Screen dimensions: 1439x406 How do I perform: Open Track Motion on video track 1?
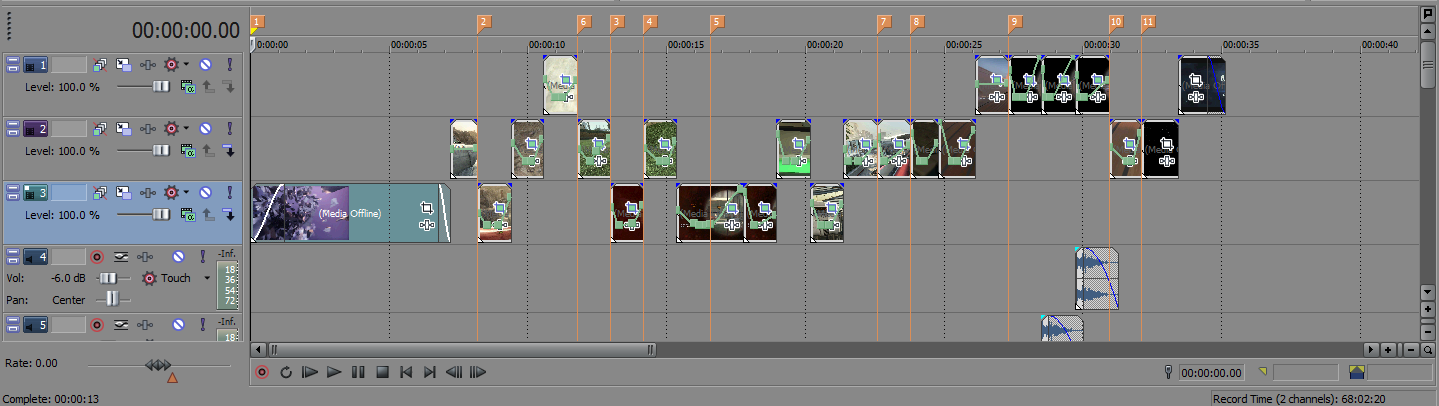point(124,65)
